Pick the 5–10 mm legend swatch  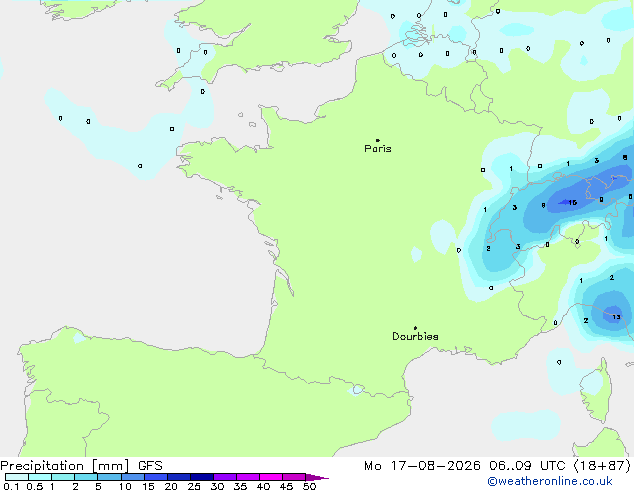109,477
